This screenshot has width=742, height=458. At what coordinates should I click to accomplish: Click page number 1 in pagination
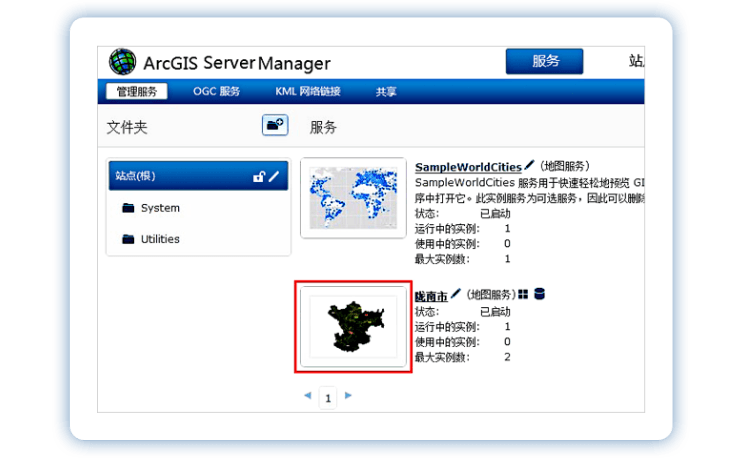click(x=328, y=398)
